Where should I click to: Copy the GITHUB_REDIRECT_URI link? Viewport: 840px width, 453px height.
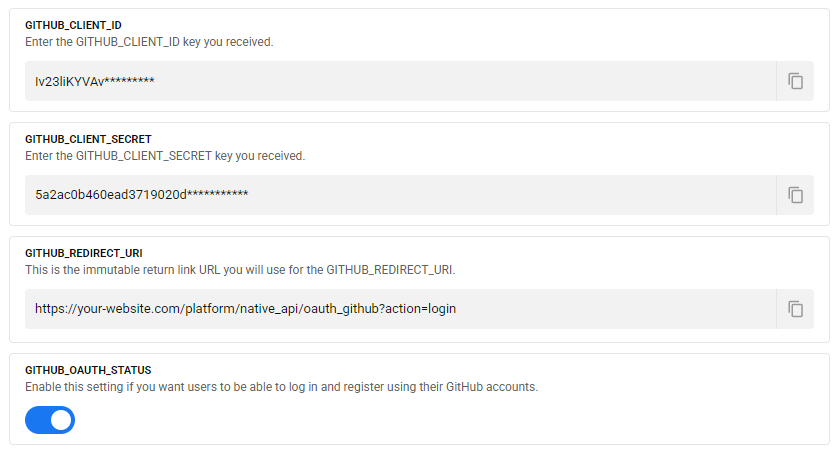tap(795, 309)
